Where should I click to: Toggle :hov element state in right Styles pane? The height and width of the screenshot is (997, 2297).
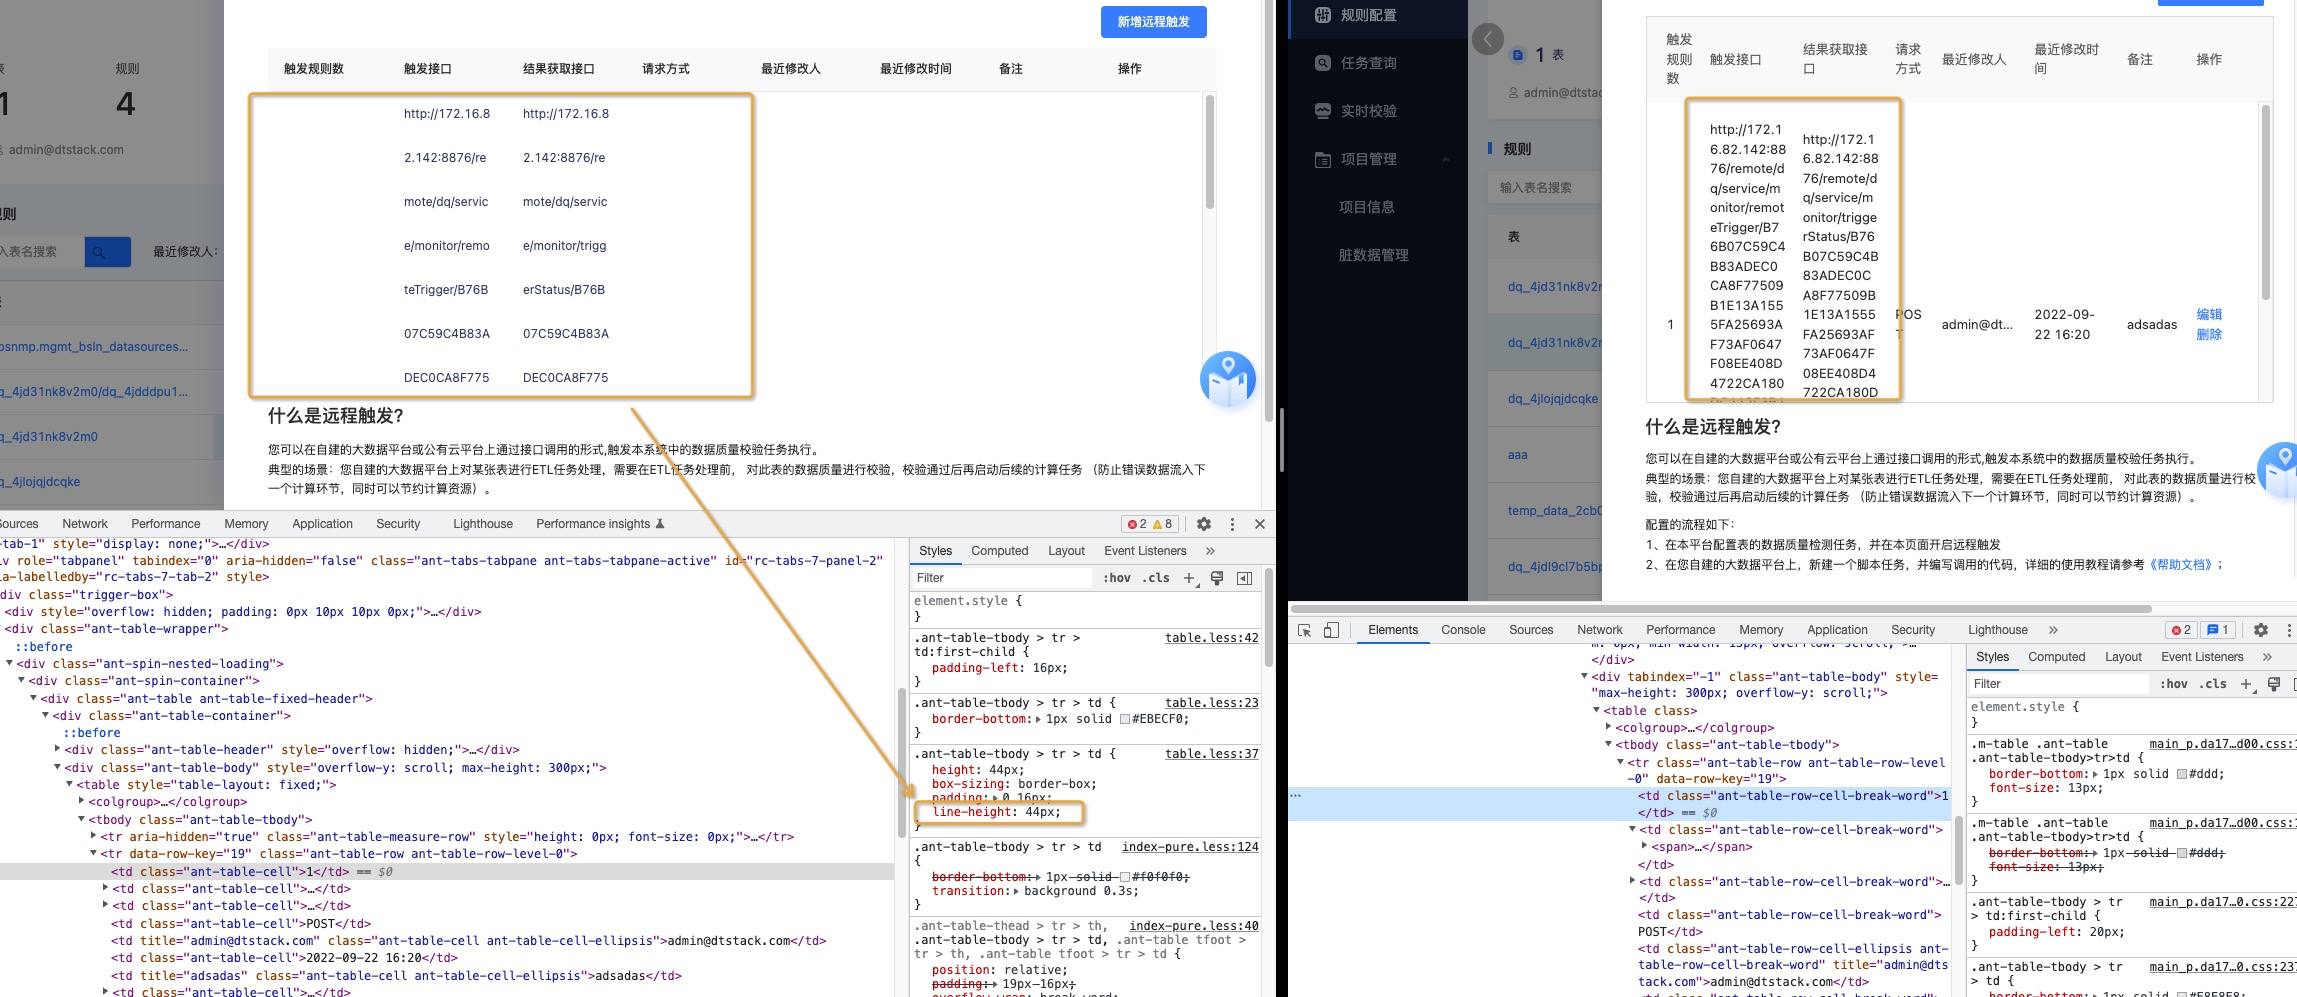(2174, 684)
